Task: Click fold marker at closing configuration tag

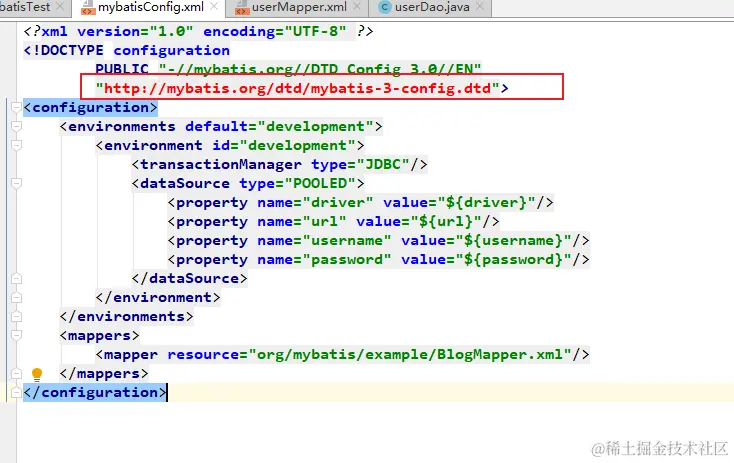Action: tap(16, 392)
